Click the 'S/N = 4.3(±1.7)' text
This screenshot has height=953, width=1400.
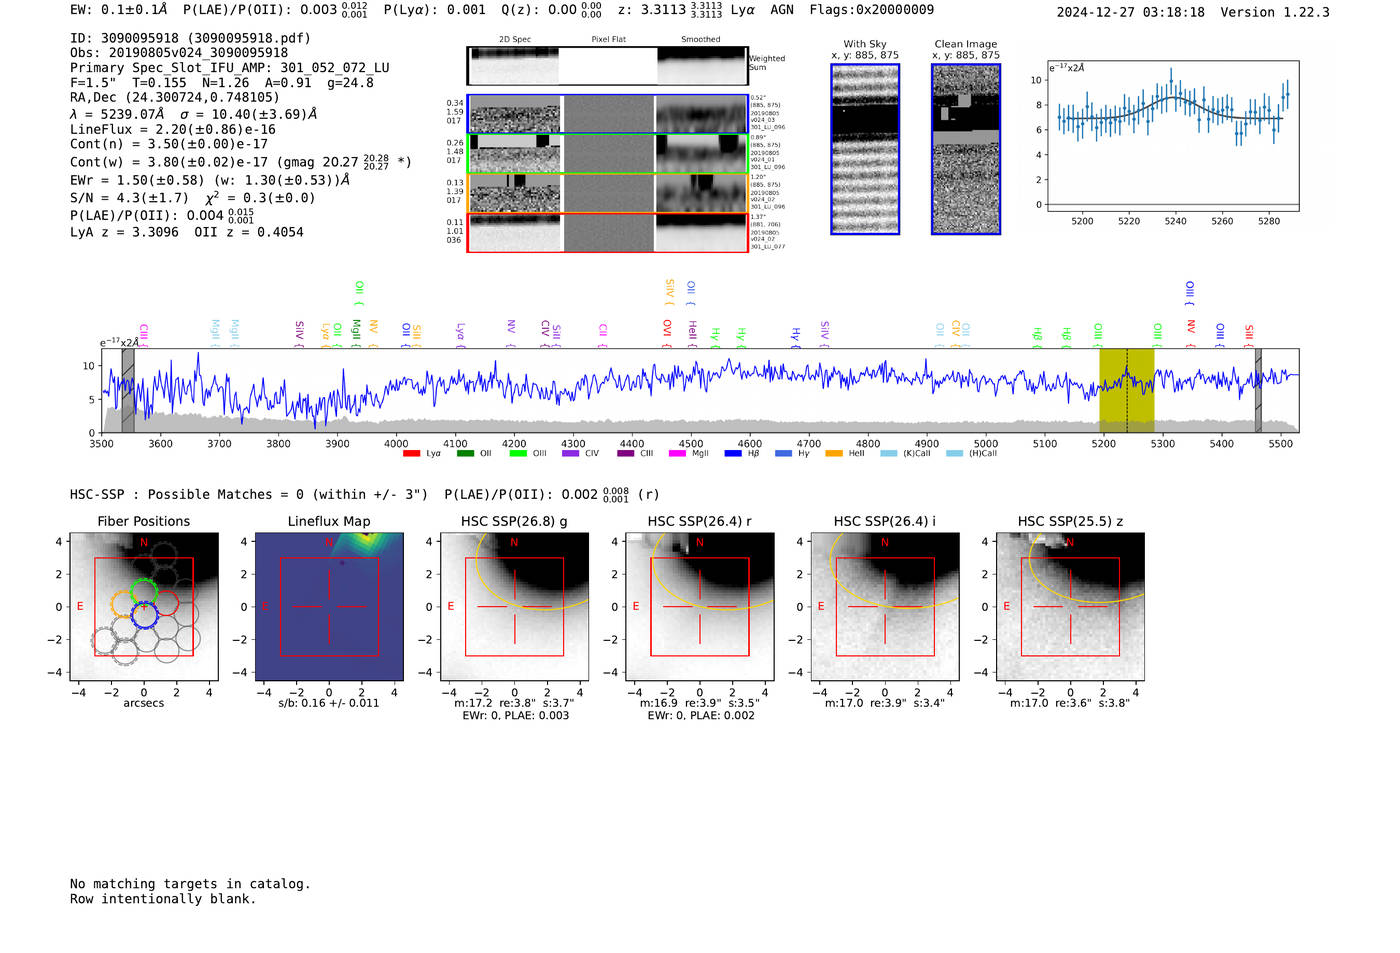[129, 198]
